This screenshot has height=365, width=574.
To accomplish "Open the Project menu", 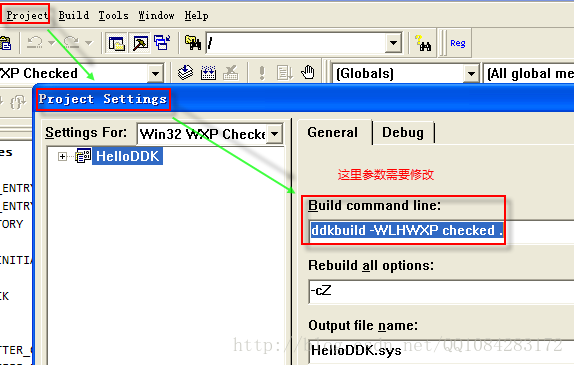I will click(x=27, y=15).
